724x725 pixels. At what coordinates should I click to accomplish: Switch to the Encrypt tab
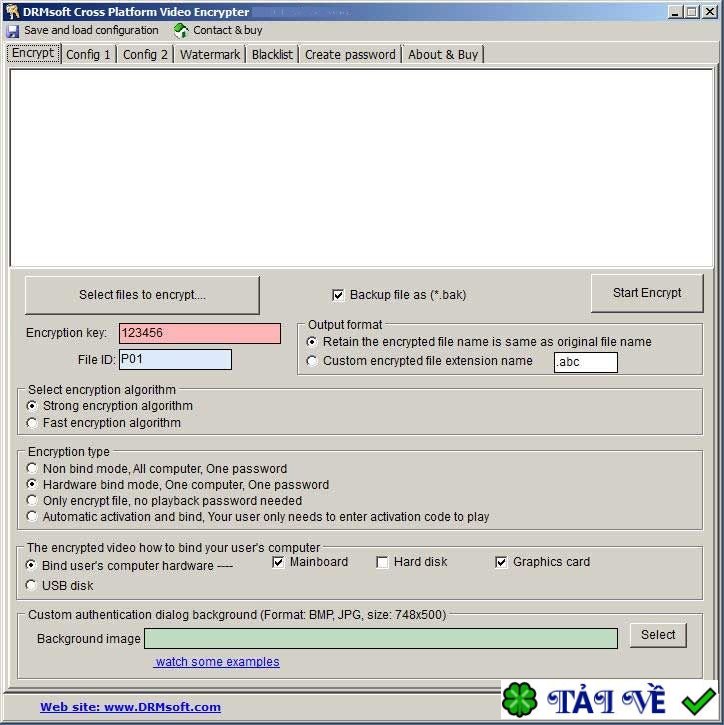click(x=33, y=53)
